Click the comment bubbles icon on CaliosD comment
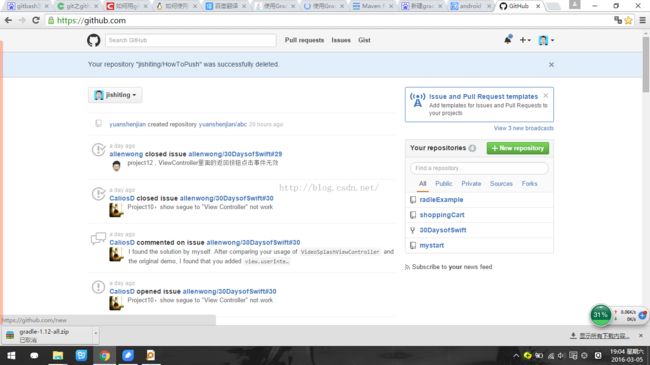This screenshot has width=650, height=365. pos(98,238)
